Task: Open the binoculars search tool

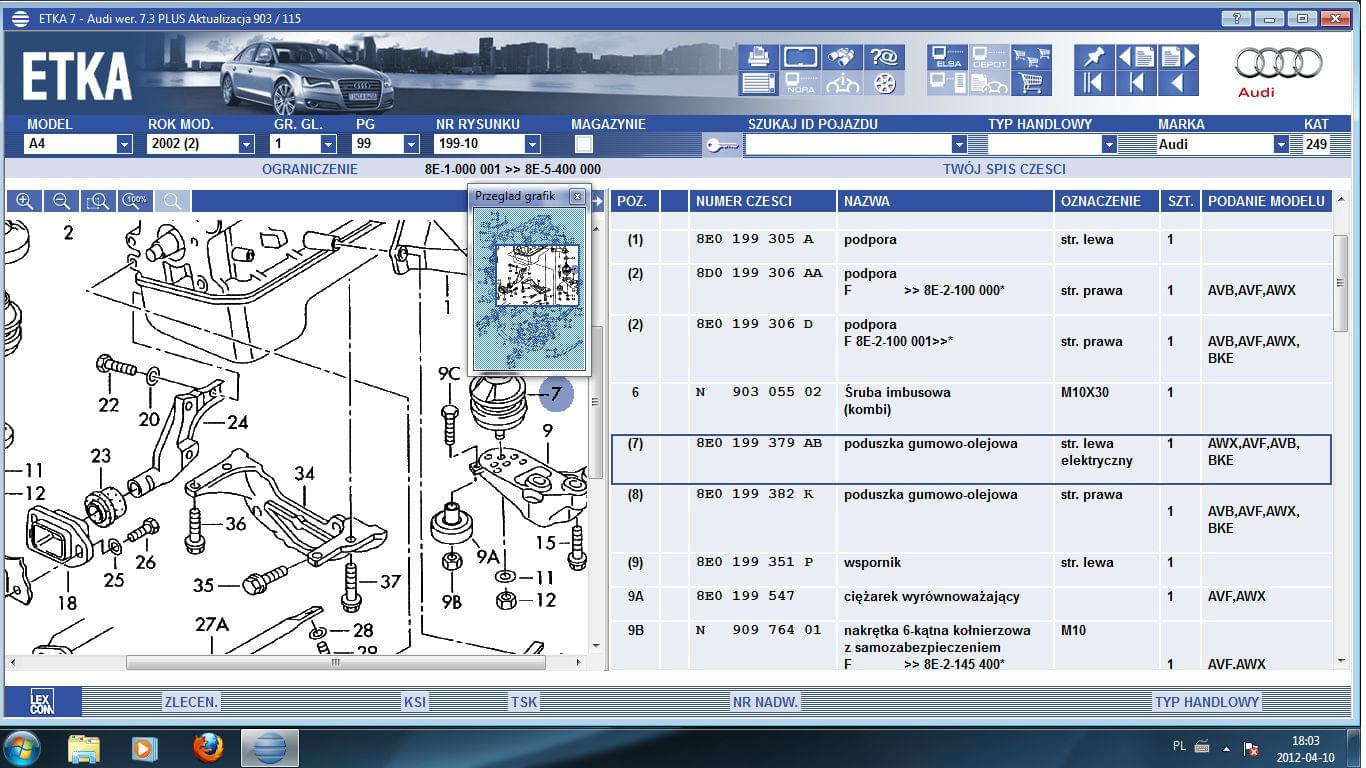Action: 844,57
